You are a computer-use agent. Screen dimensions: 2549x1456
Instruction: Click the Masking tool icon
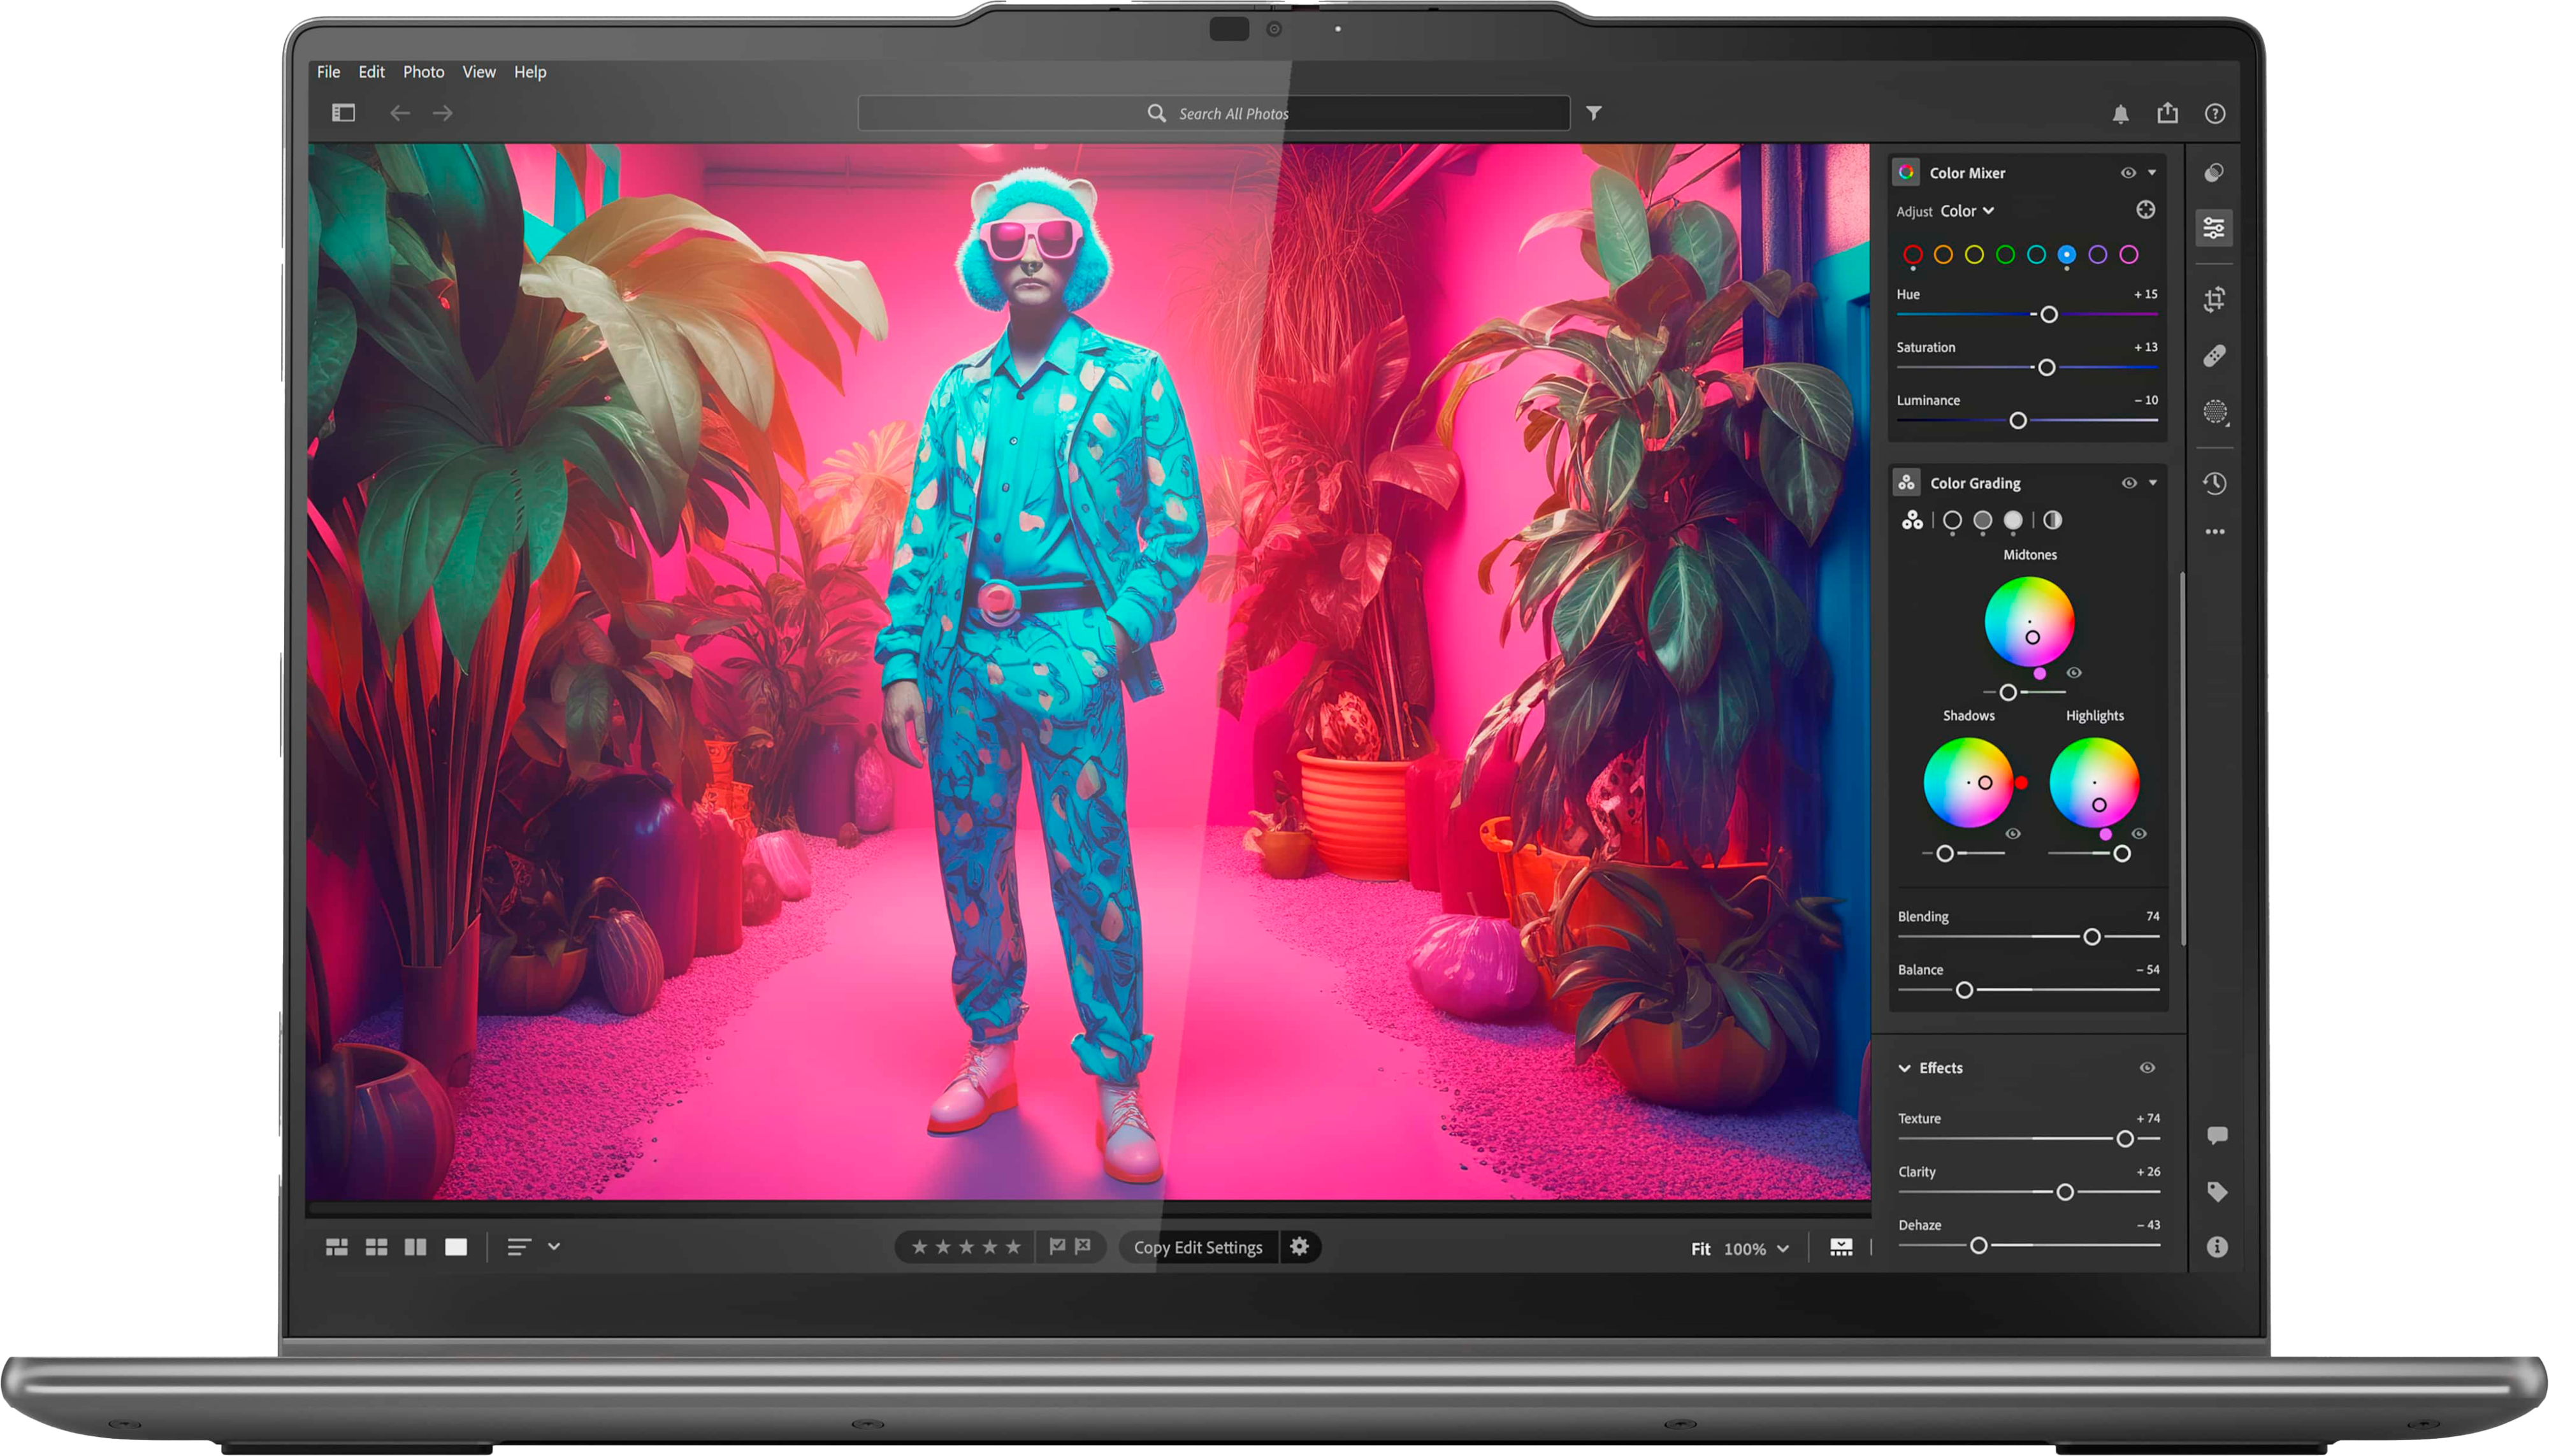(2213, 411)
